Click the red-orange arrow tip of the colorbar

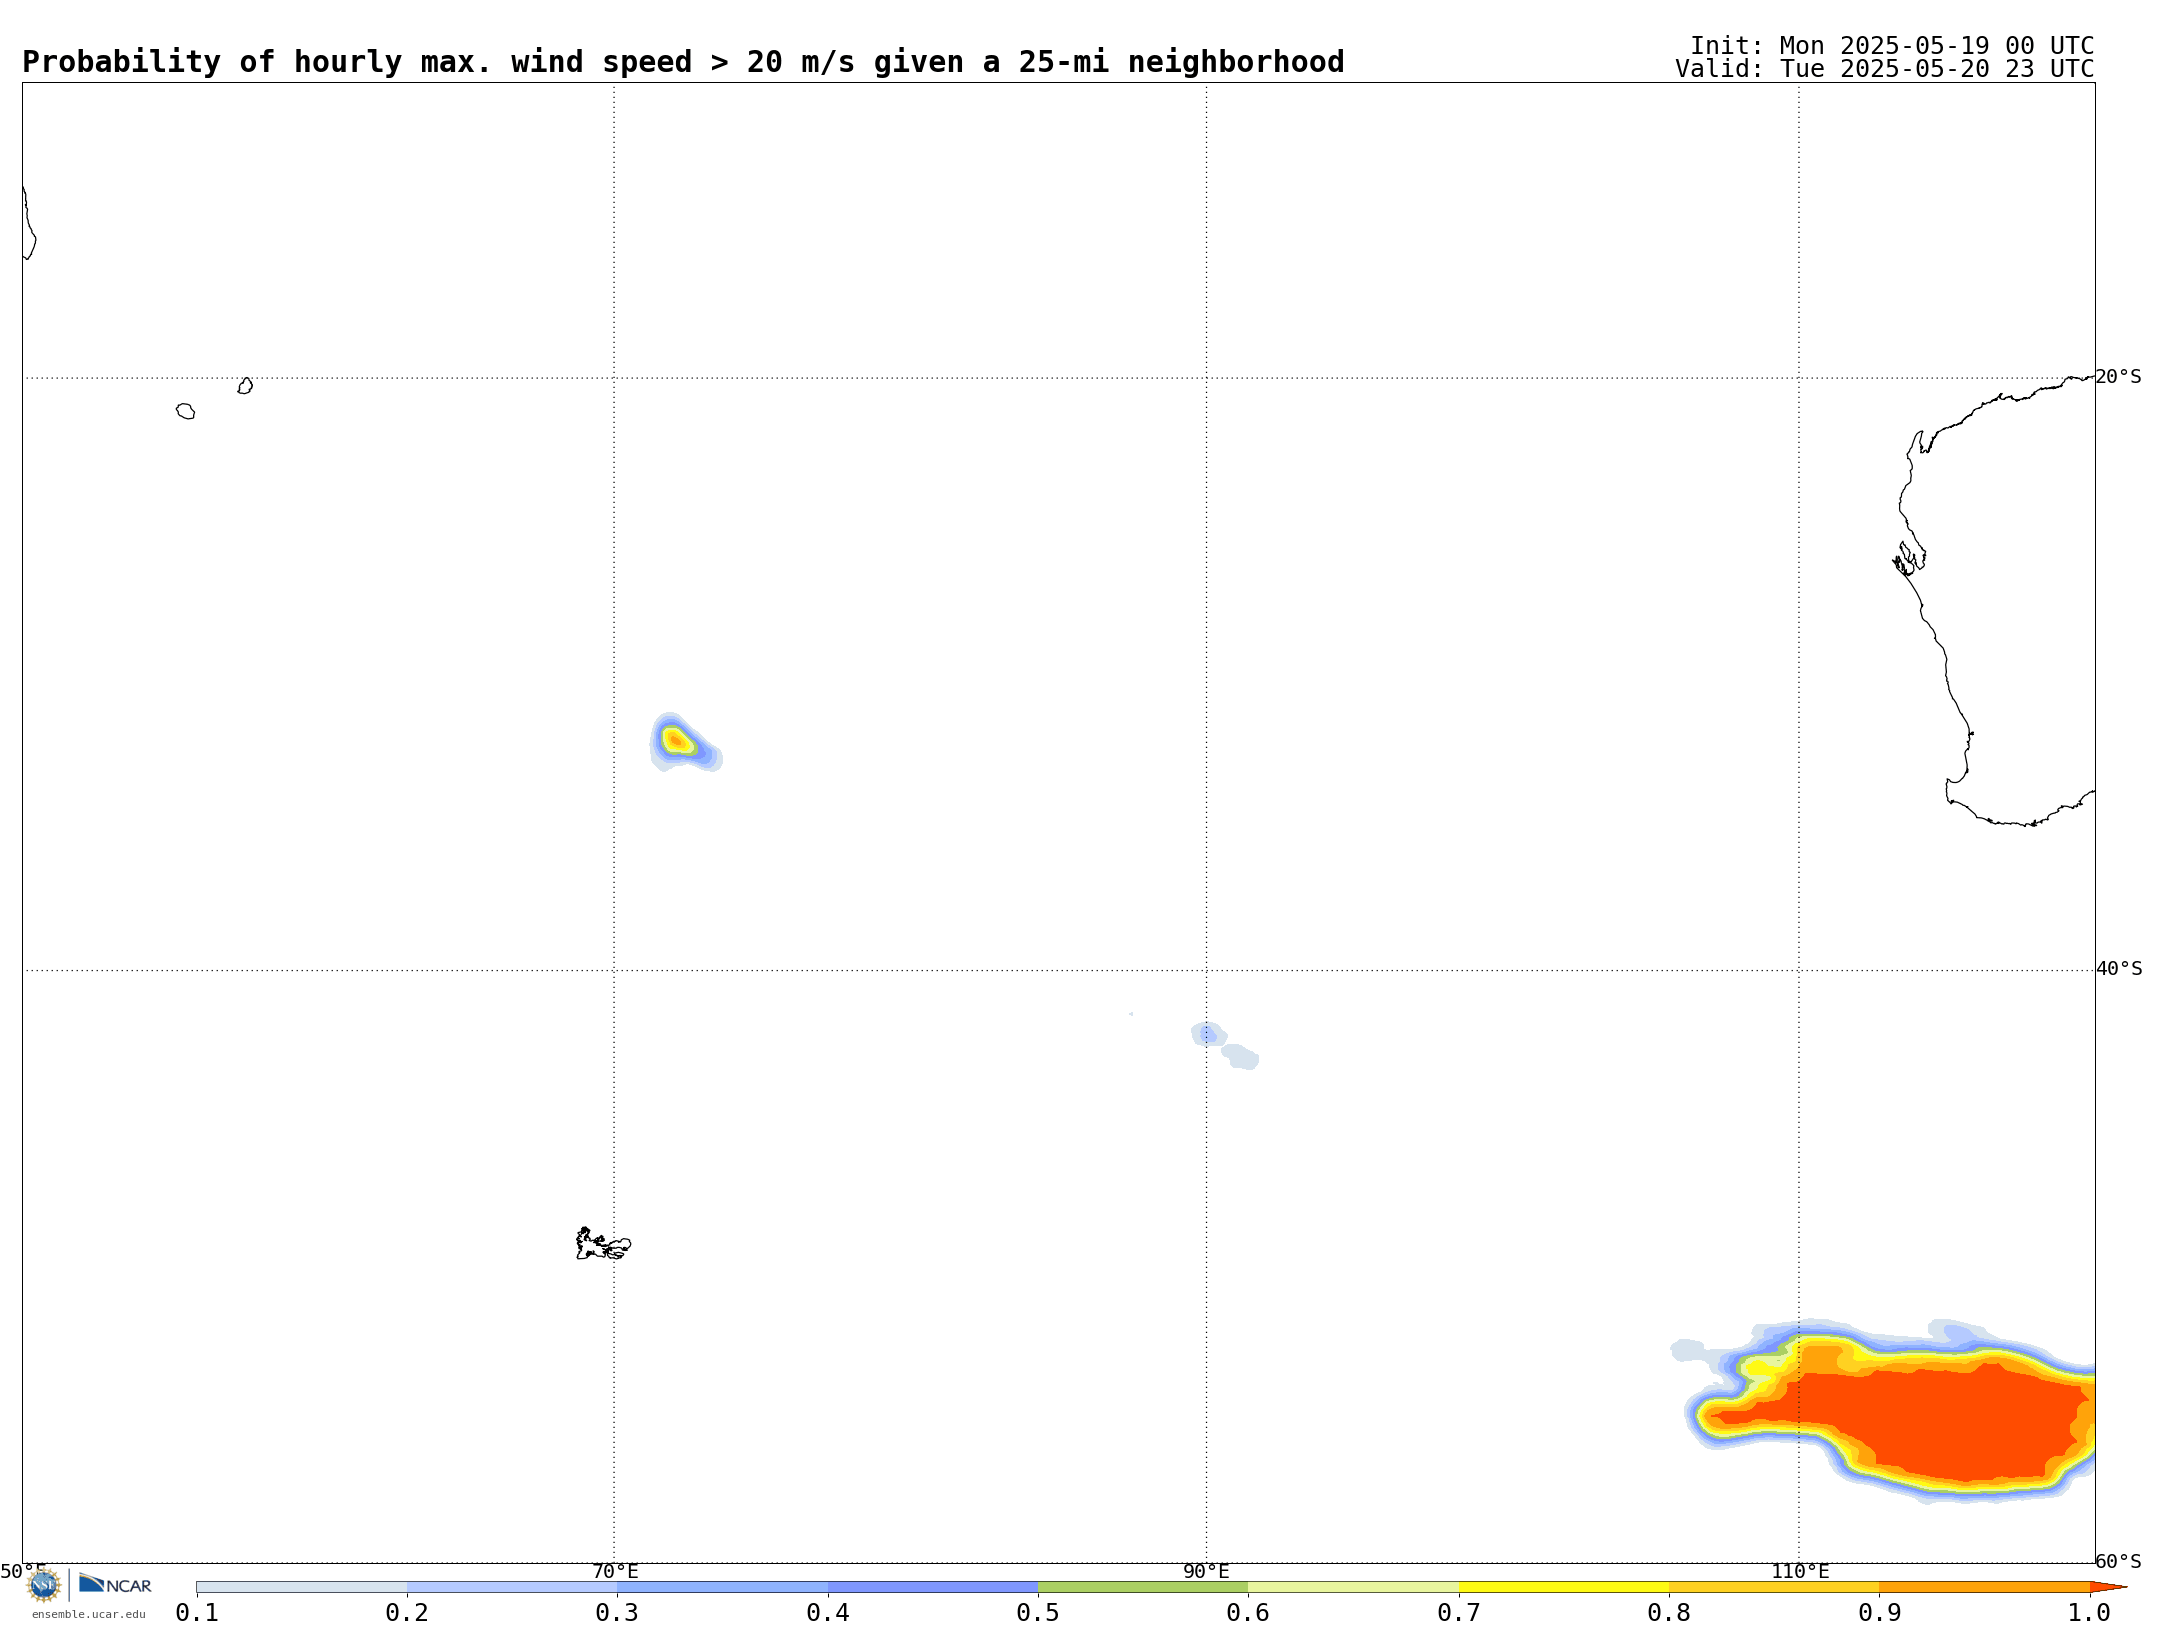tap(2108, 1587)
